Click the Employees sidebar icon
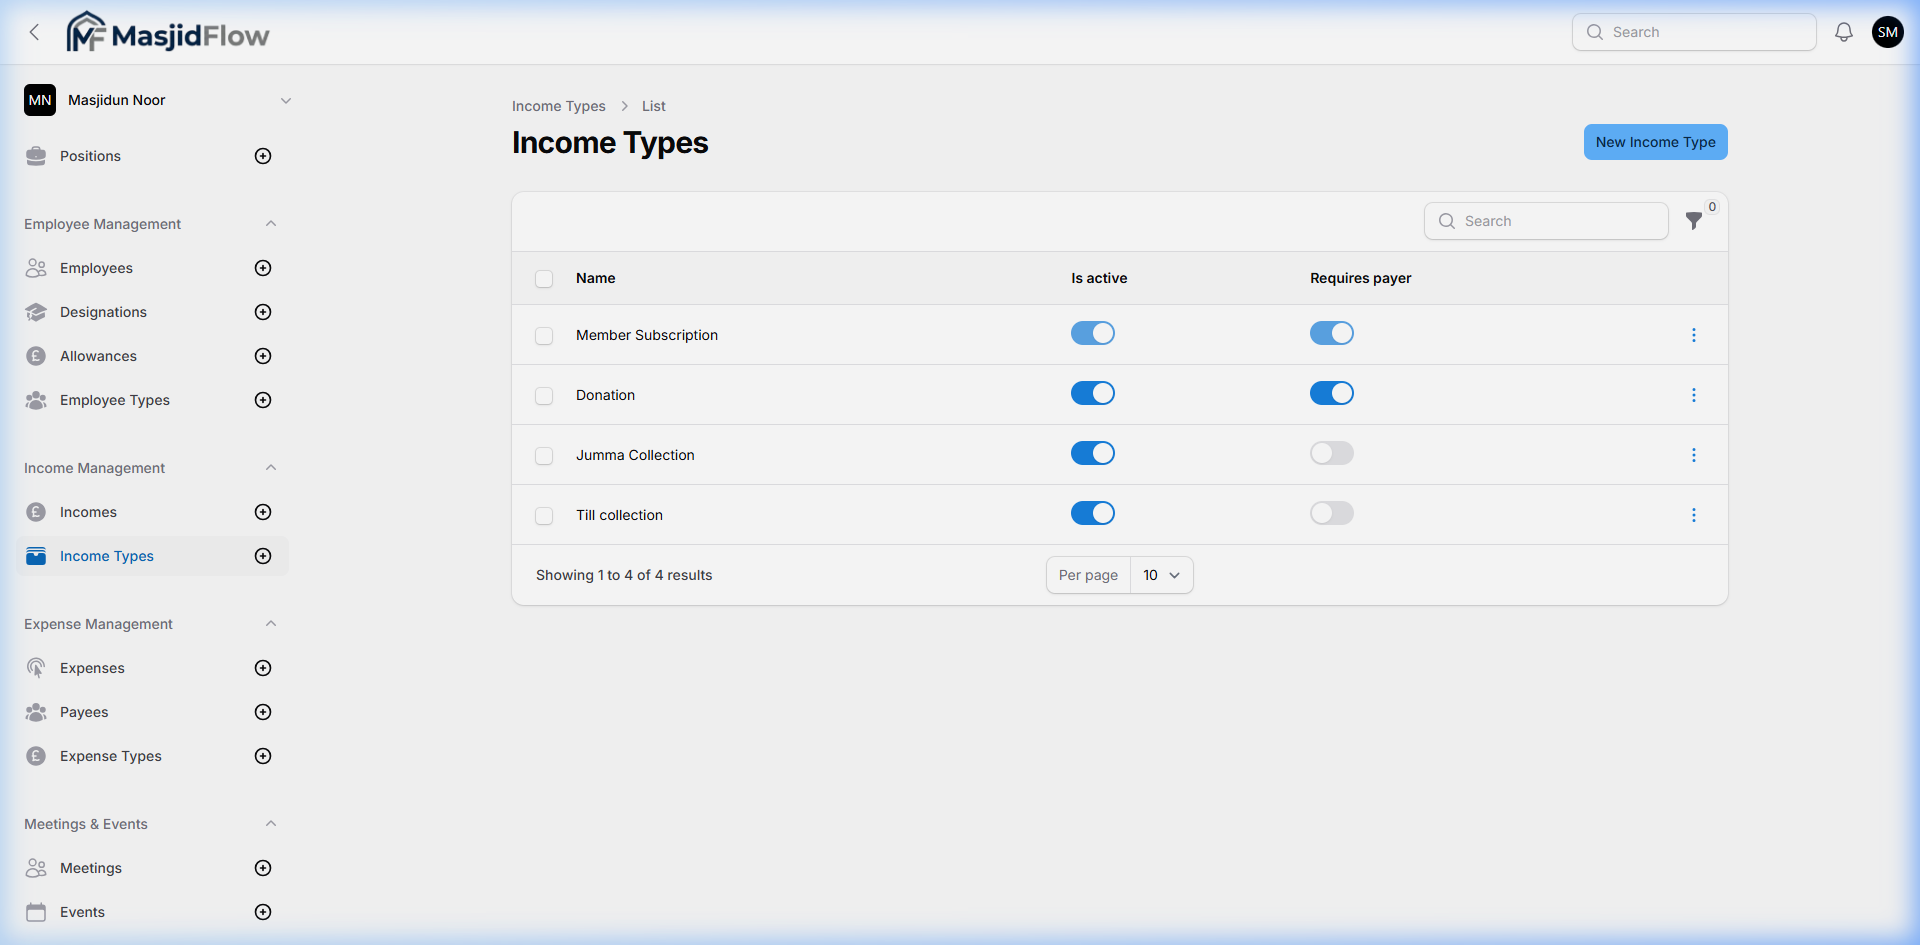This screenshot has width=1920, height=945. [36, 268]
